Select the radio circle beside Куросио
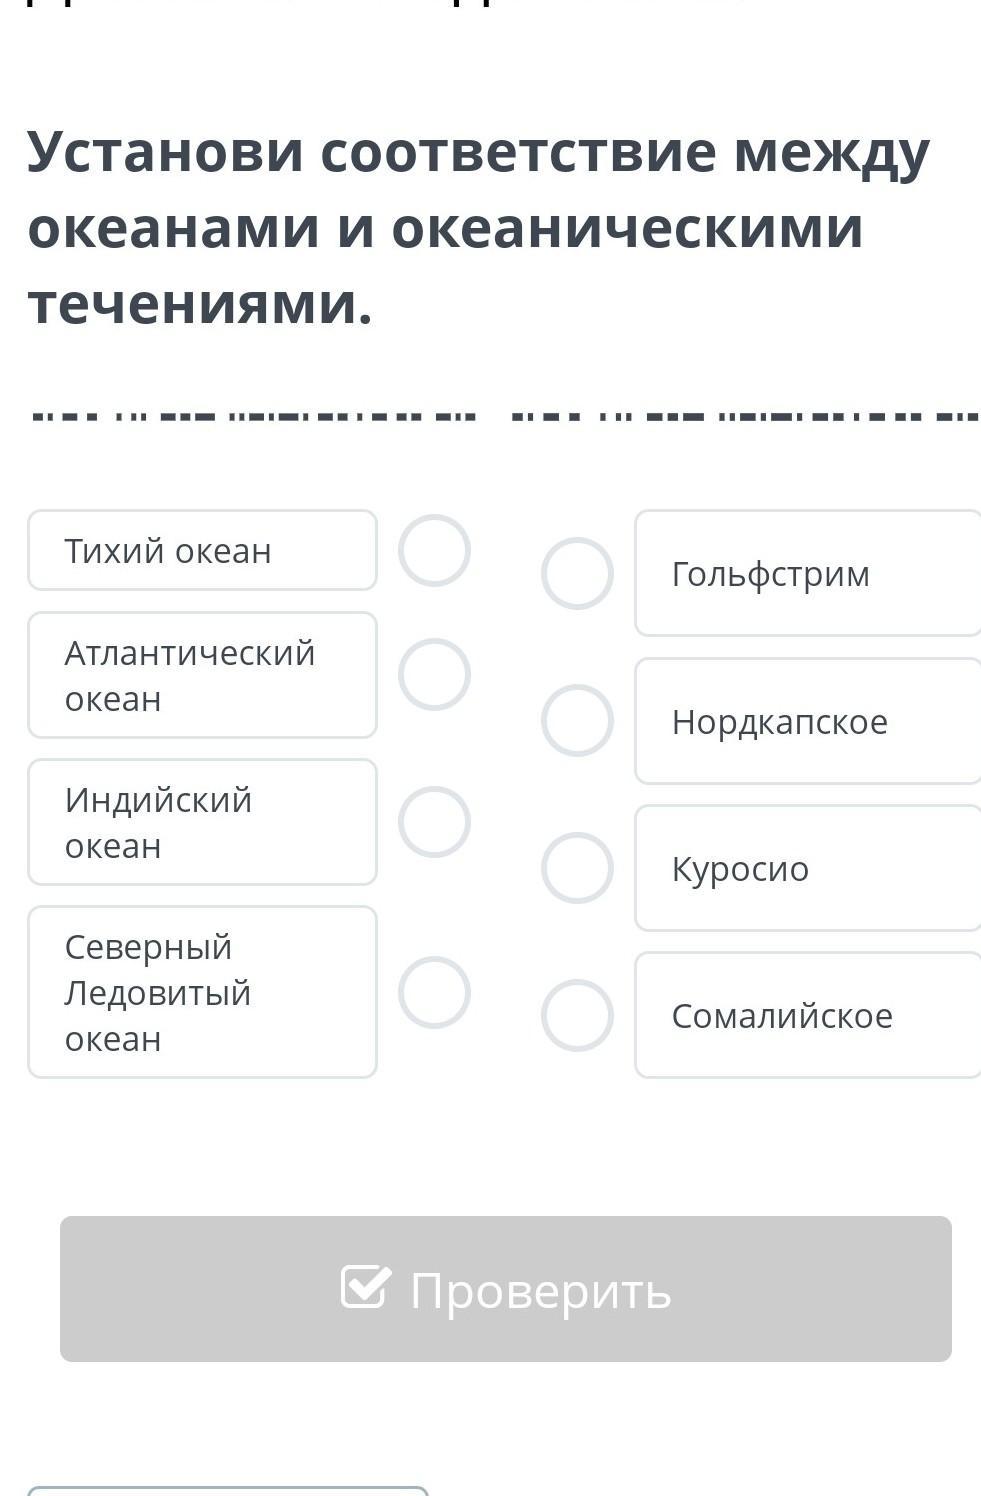The width and height of the screenshot is (981, 1496). tap(577, 867)
